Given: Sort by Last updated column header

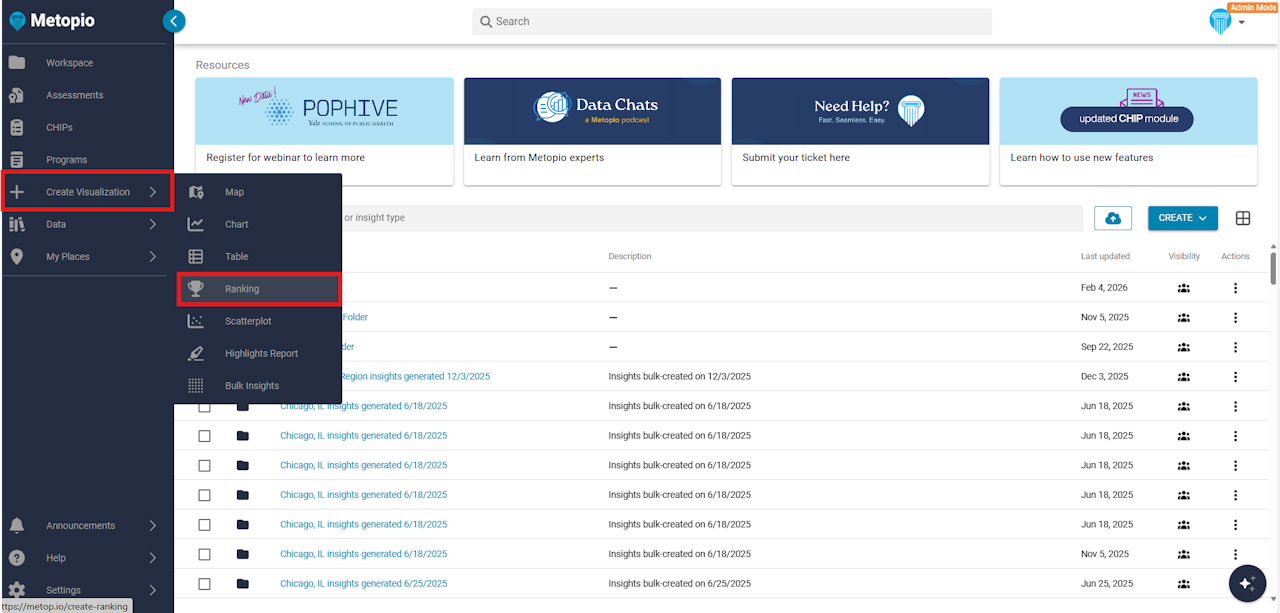Looking at the screenshot, I should (1105, 257).
